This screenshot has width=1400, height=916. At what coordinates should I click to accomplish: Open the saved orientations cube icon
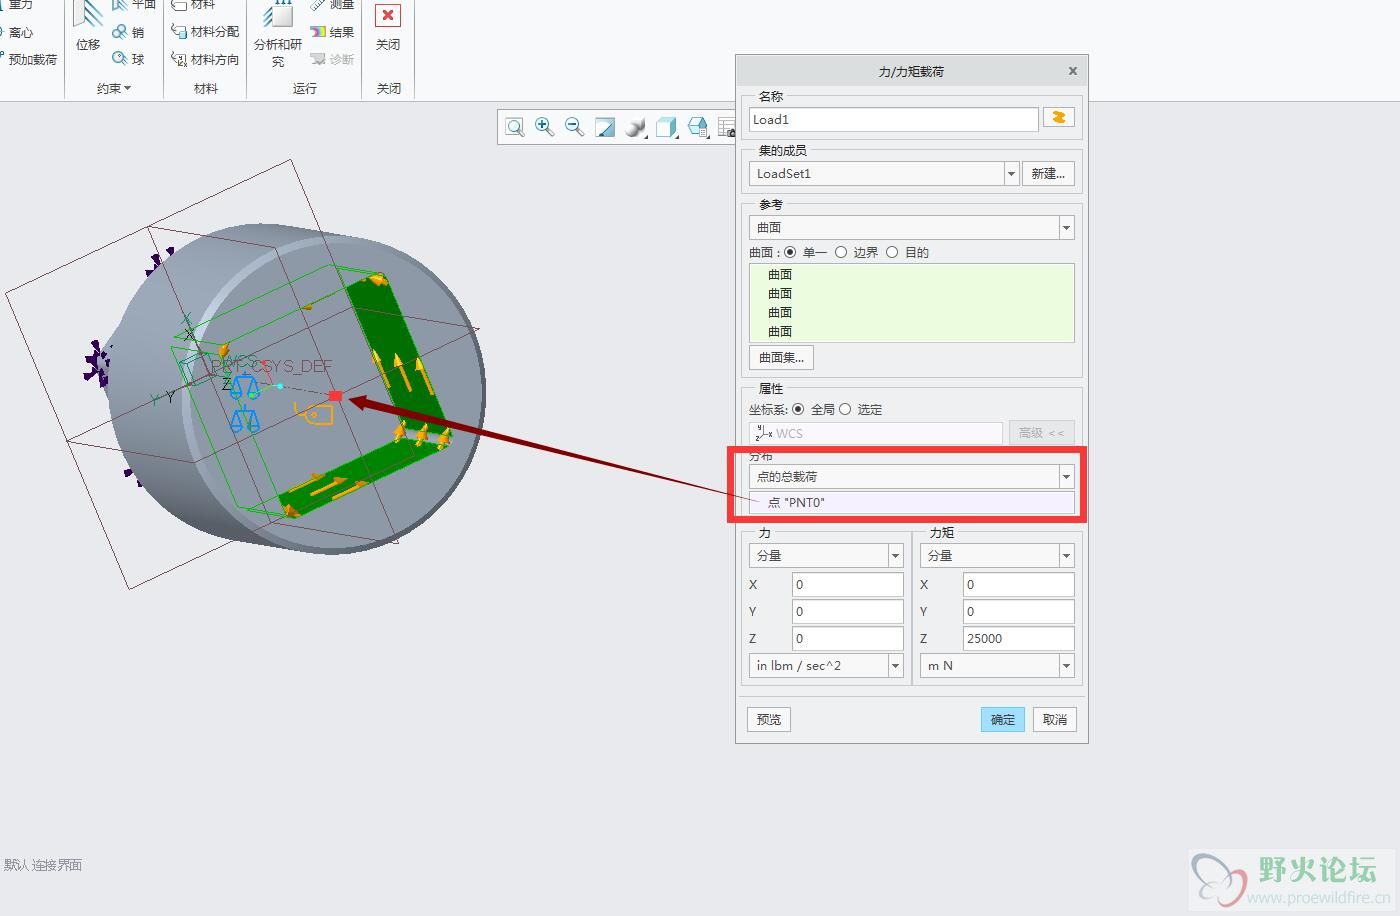click(x=667, y=127)
